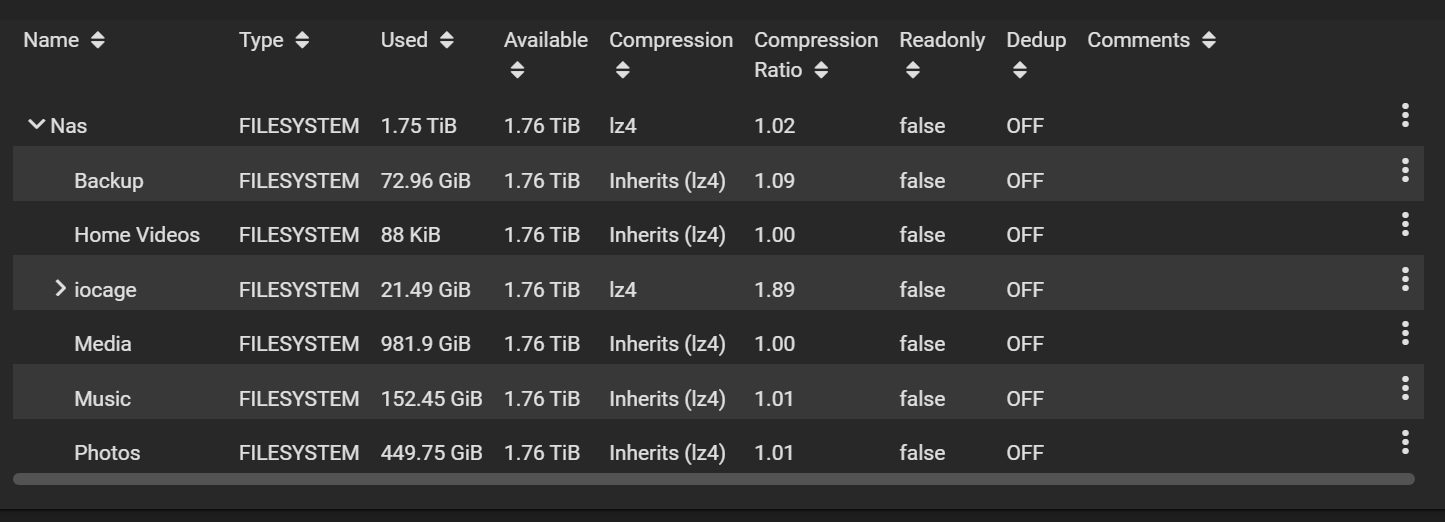Open actions menu for Home Videos dataset

click(1405, 225)
